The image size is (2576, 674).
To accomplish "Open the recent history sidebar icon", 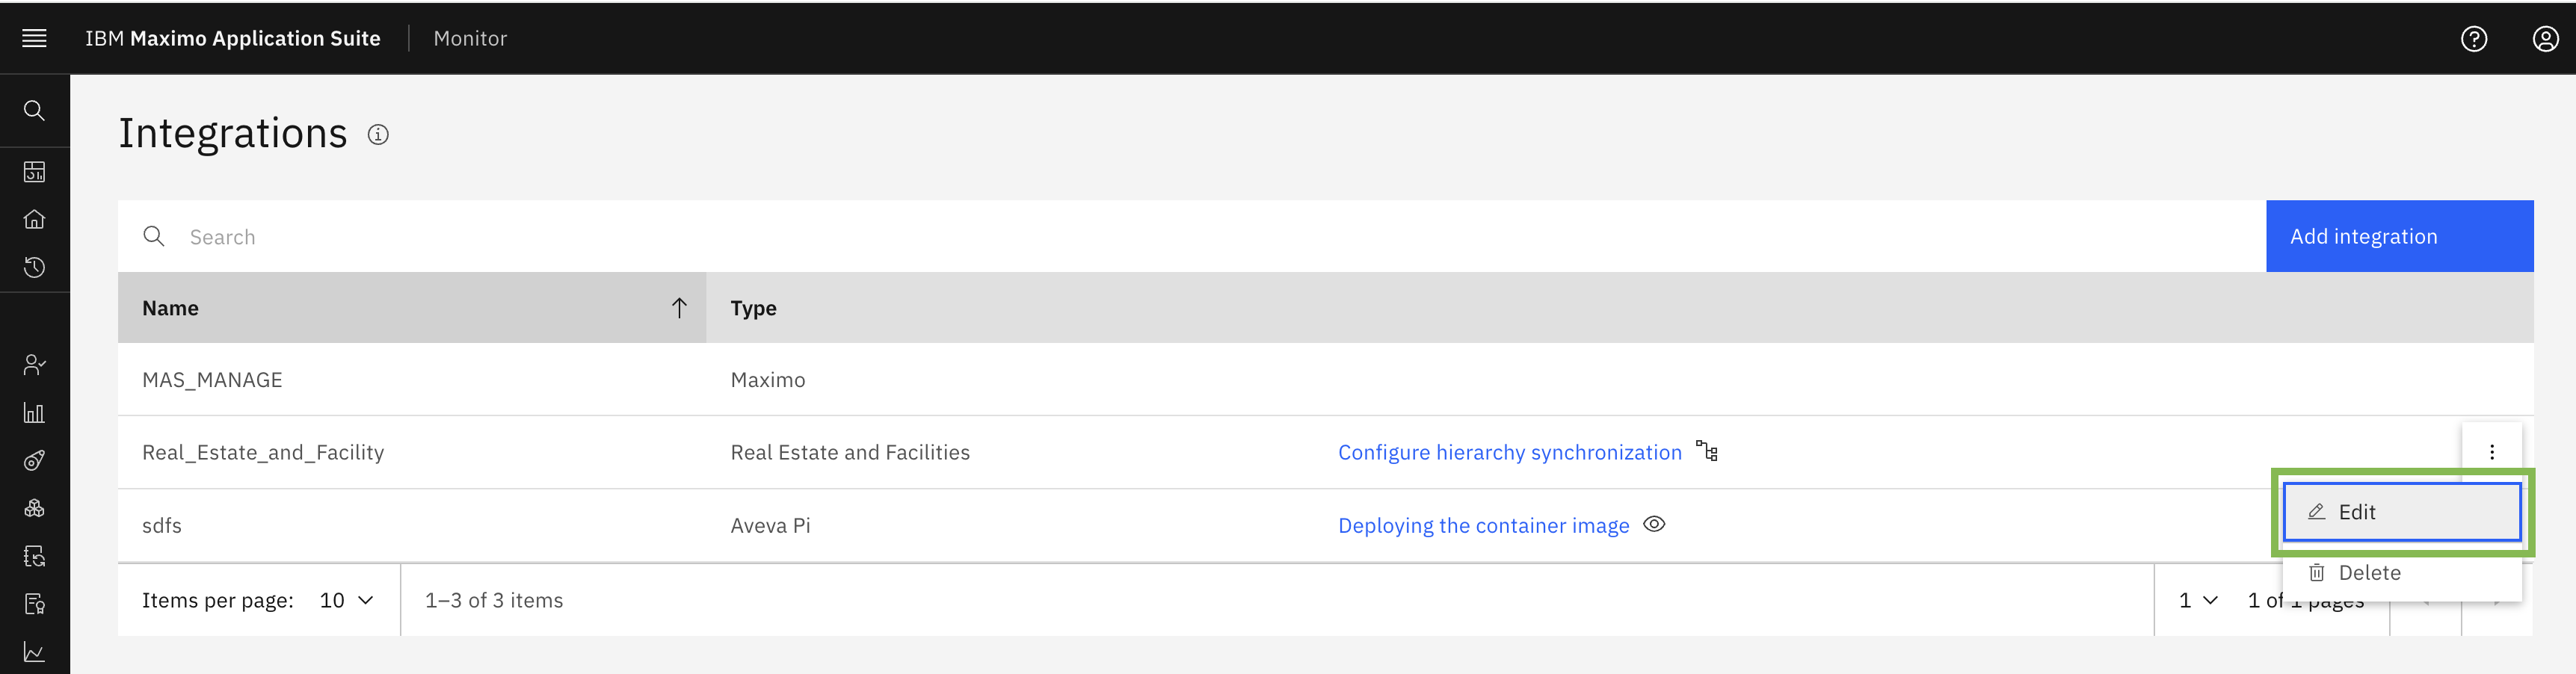I will (x=34, y=267).
